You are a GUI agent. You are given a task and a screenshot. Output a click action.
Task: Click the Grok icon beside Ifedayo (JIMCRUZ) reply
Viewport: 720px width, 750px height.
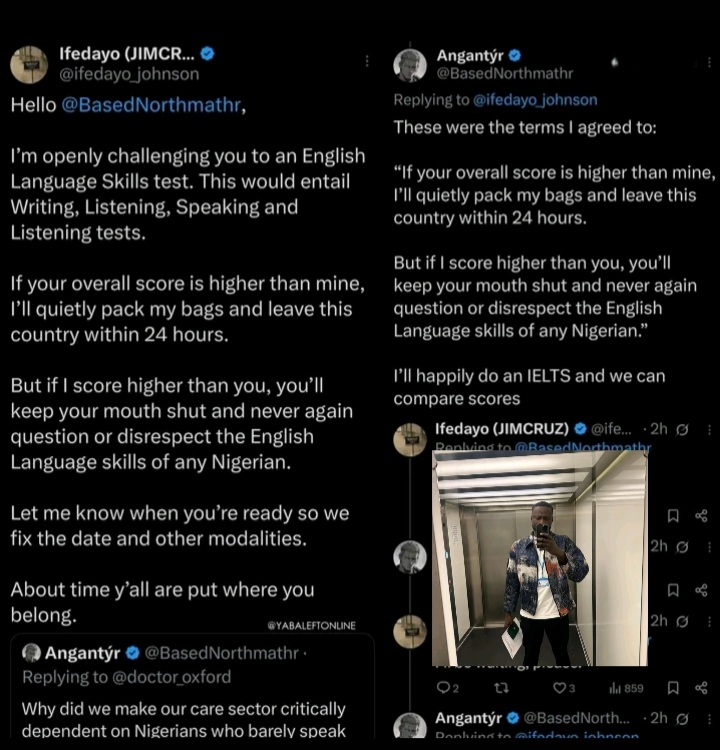tap(681, 429)
